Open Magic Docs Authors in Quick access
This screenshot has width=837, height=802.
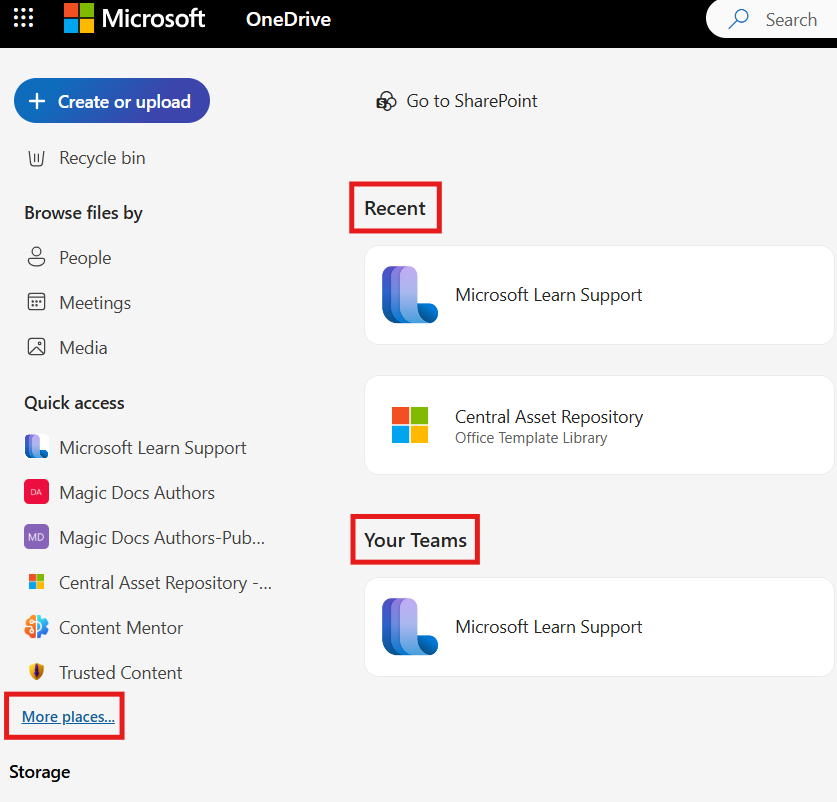pos(120,492)
